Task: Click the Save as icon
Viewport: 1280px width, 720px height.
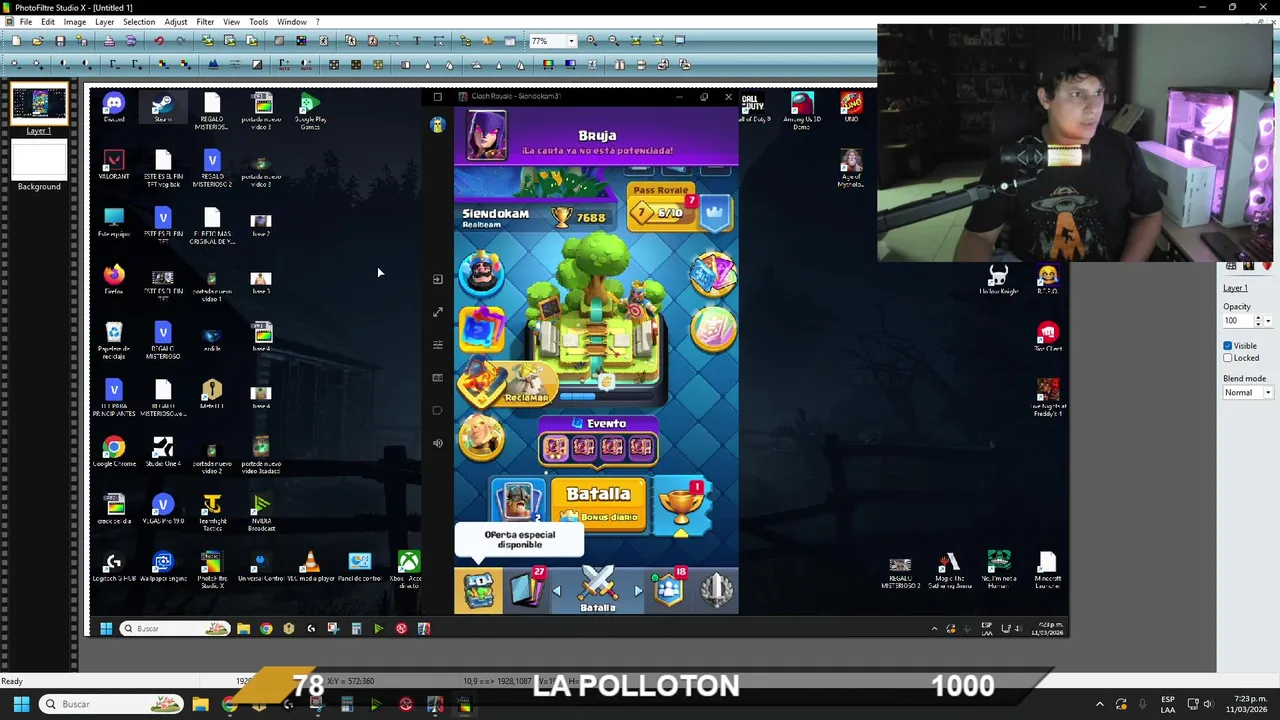Action: pyautogui.click(x=82, y=40)
